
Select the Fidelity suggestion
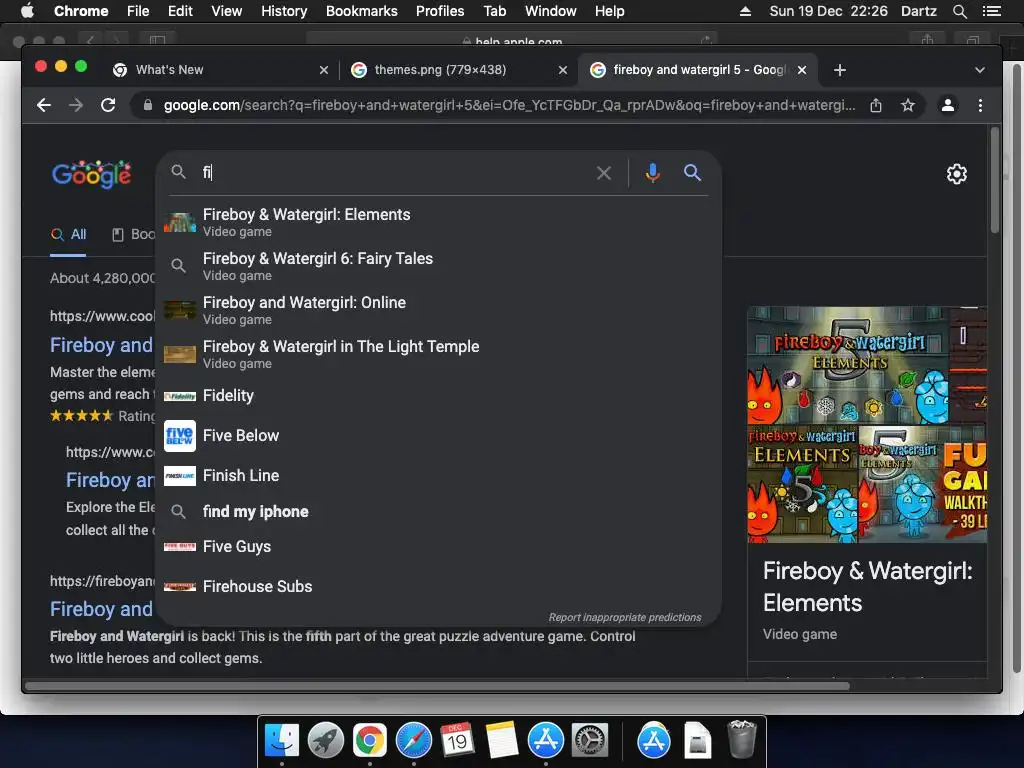coord(438,396)
